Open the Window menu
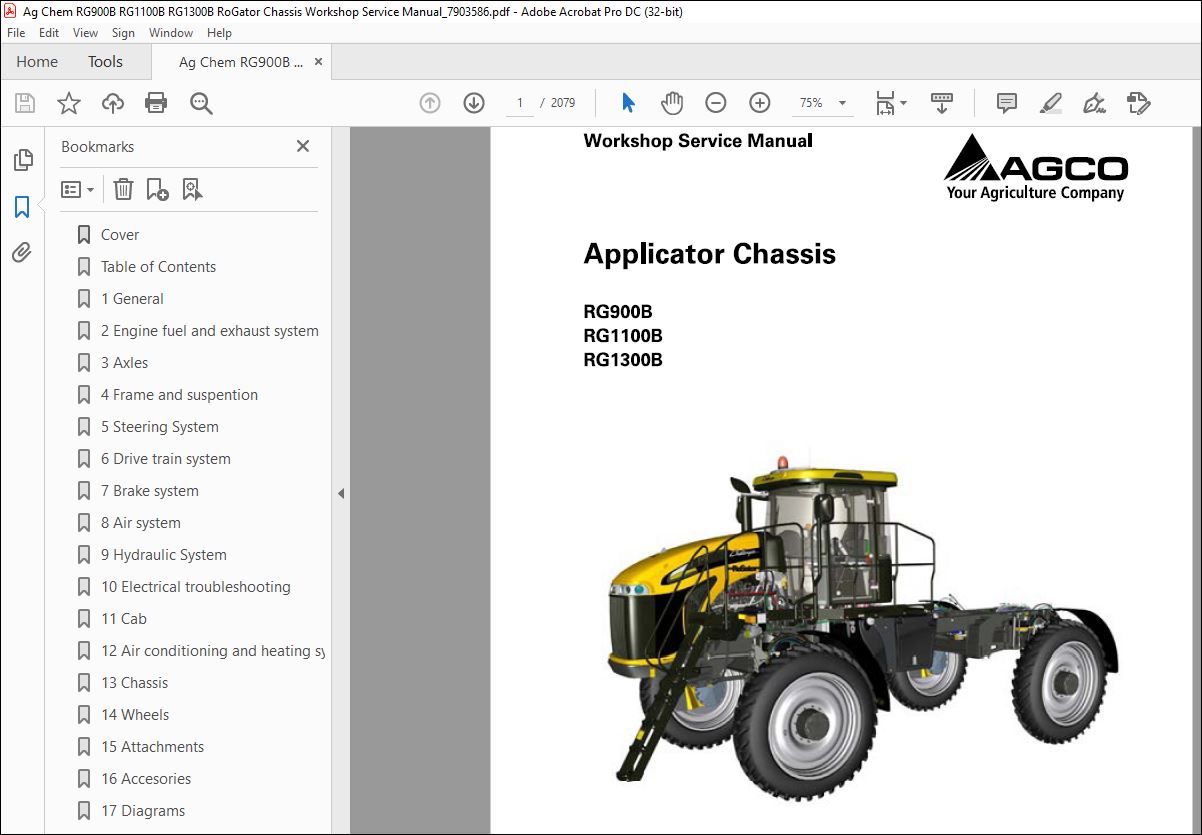Viewport: 1202px width, 835px height. tap(171, 33)
